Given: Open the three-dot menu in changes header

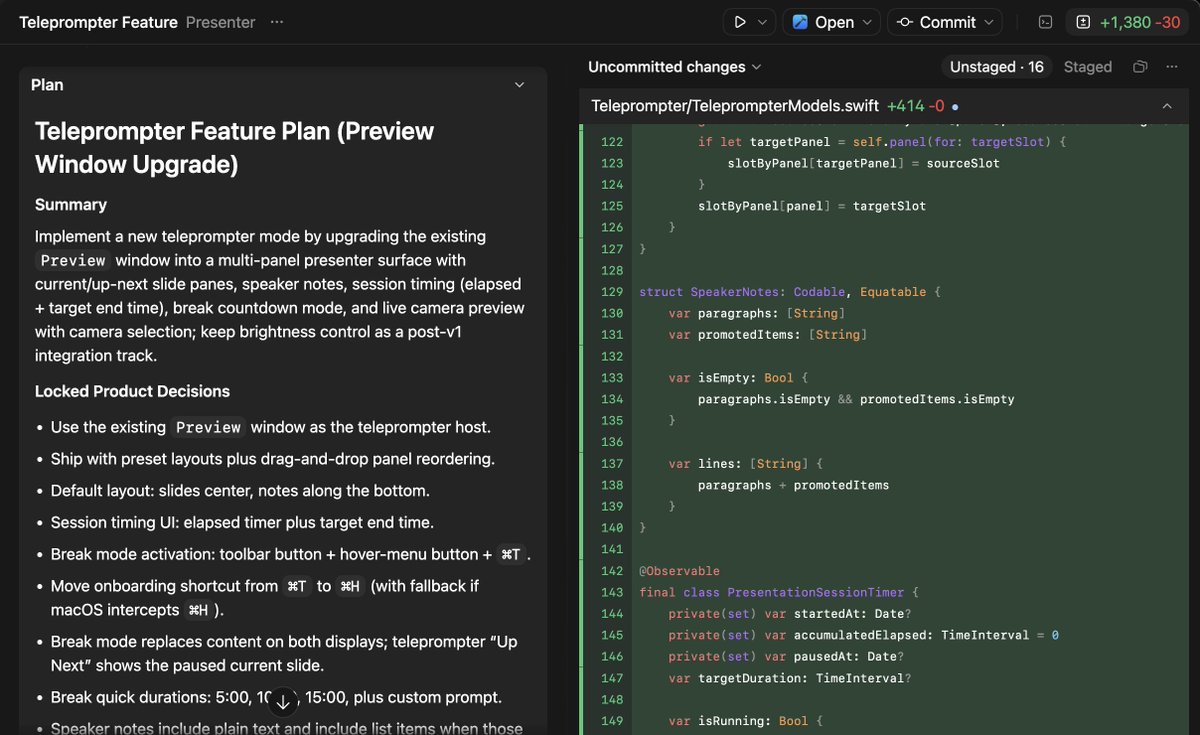Looking at the screenshot, I should (1172, 67).
